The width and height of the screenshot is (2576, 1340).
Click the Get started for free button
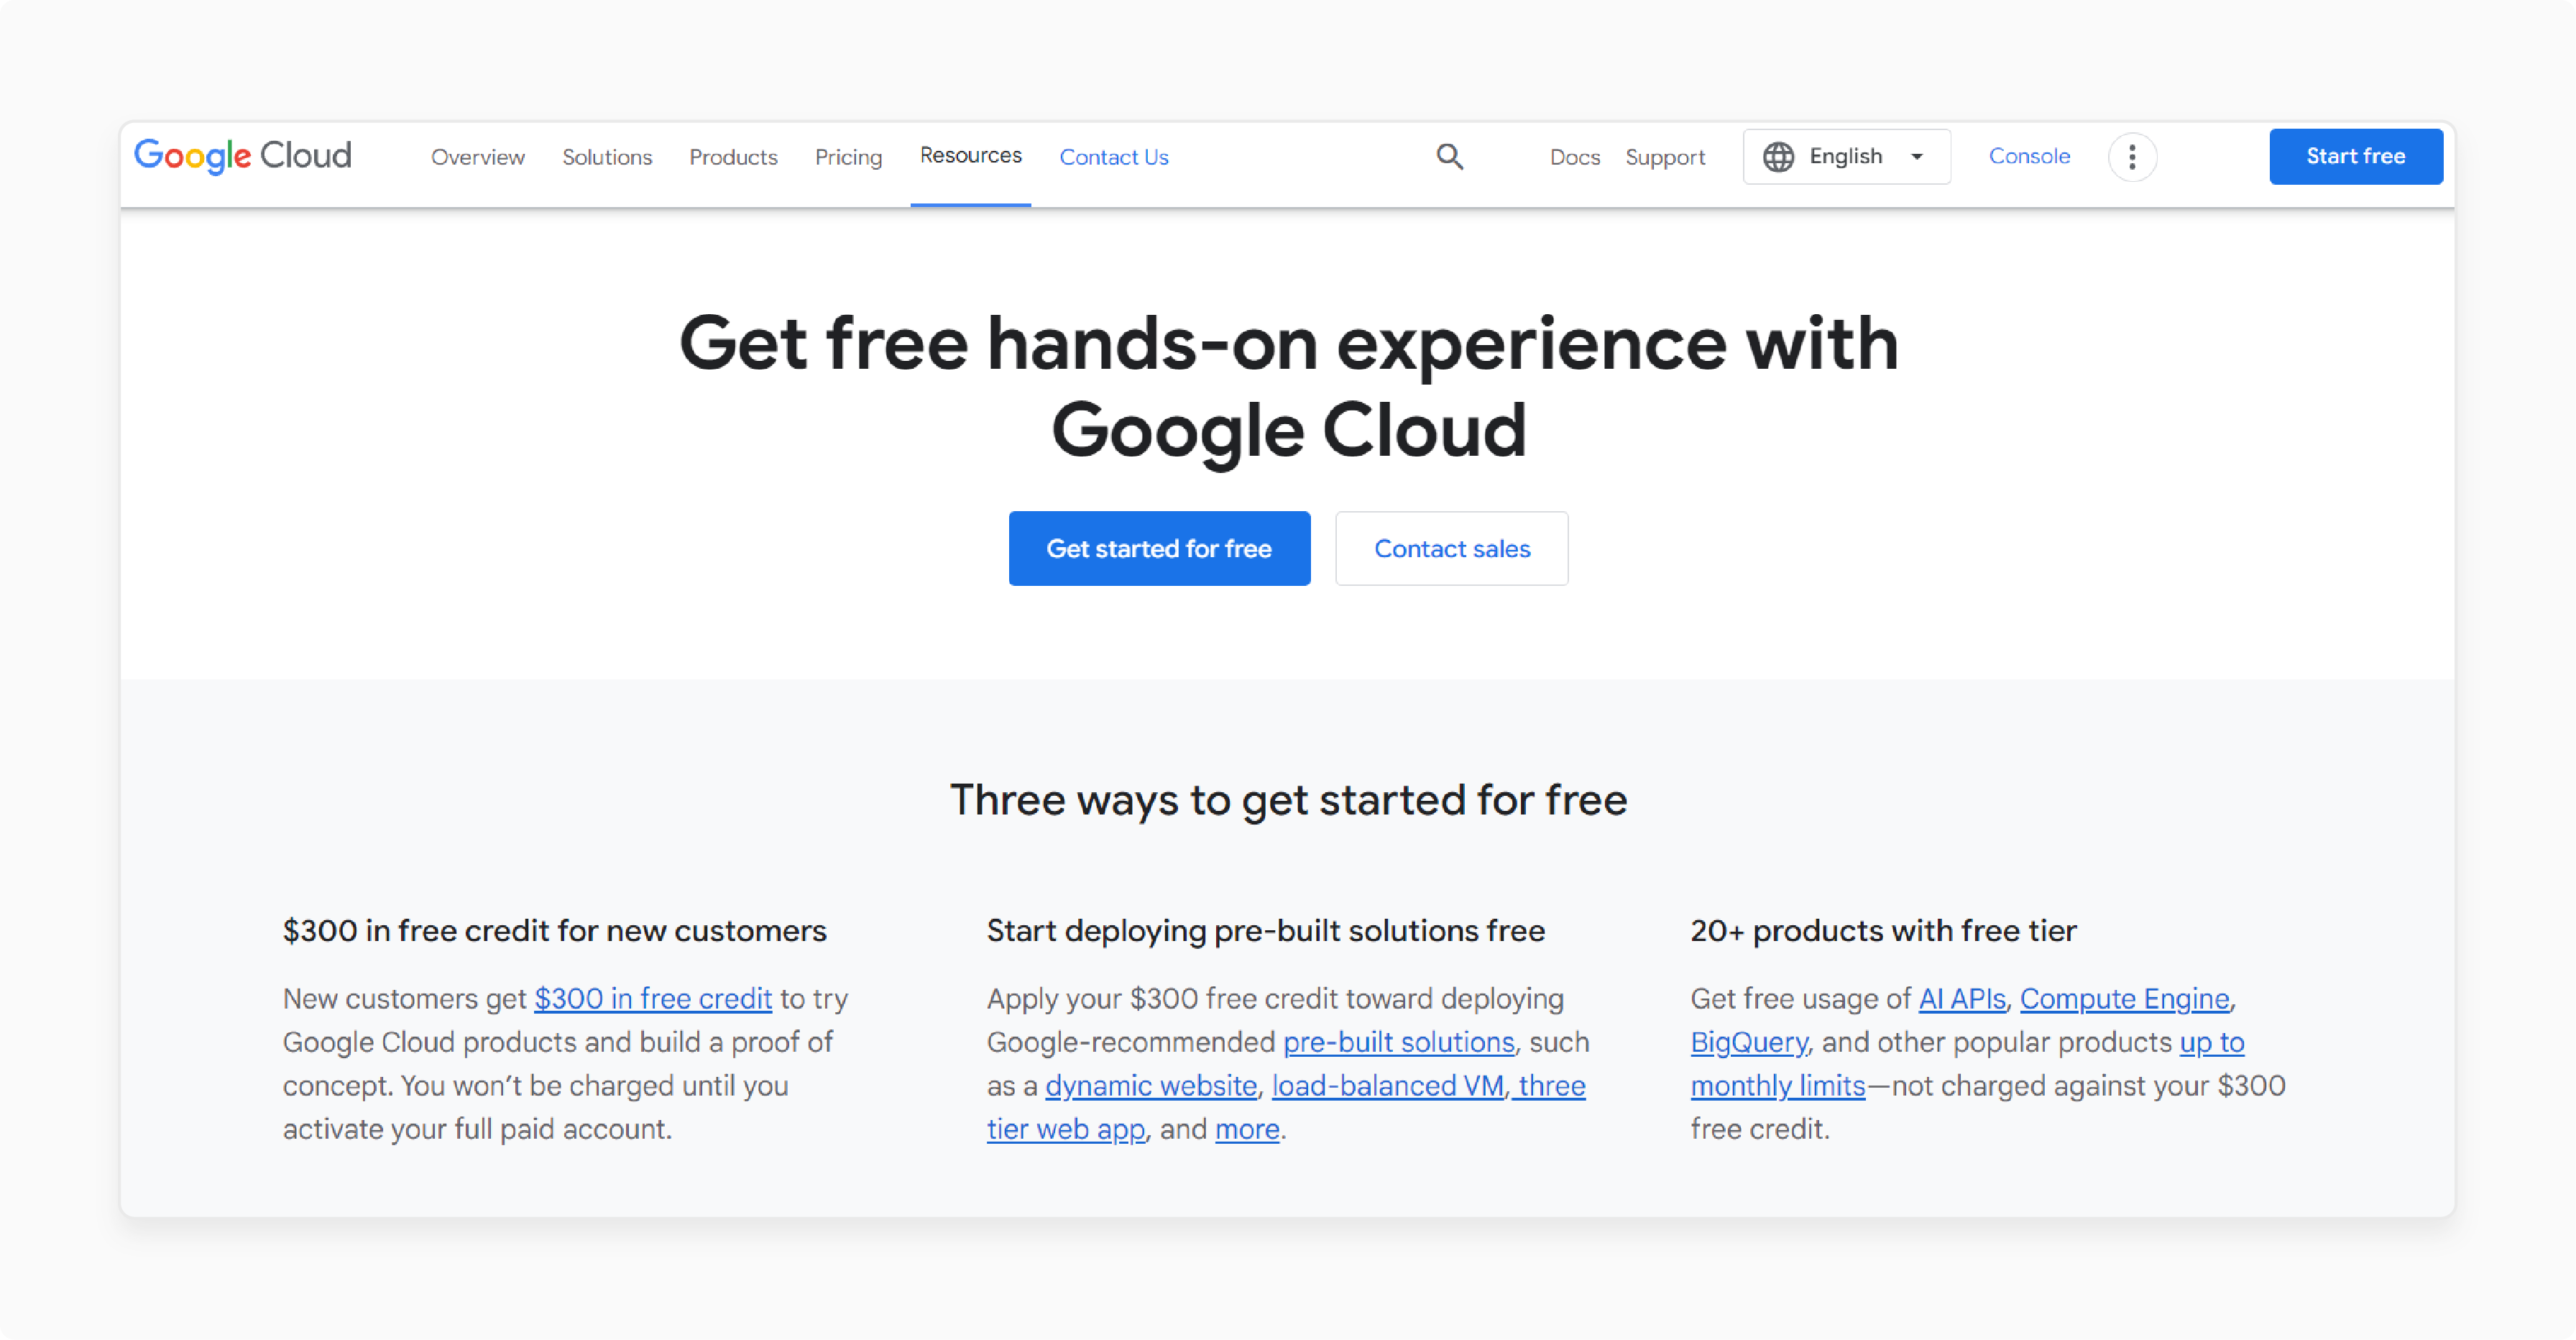click(x=1159, y=549)
